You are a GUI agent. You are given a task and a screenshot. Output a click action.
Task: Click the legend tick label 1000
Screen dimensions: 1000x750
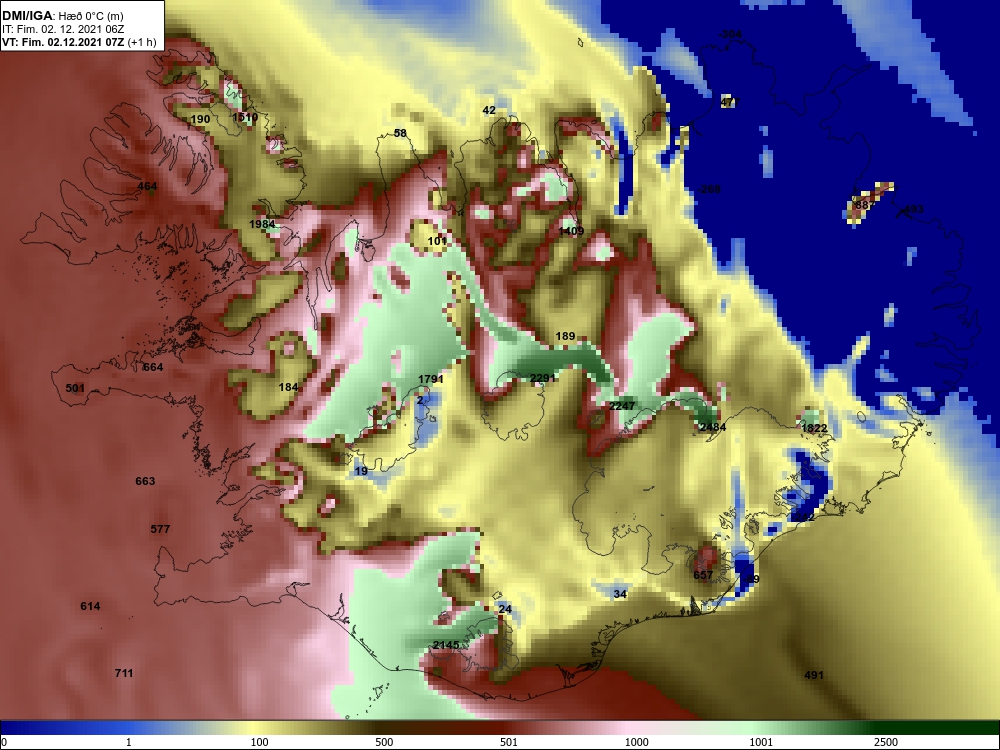636,742
